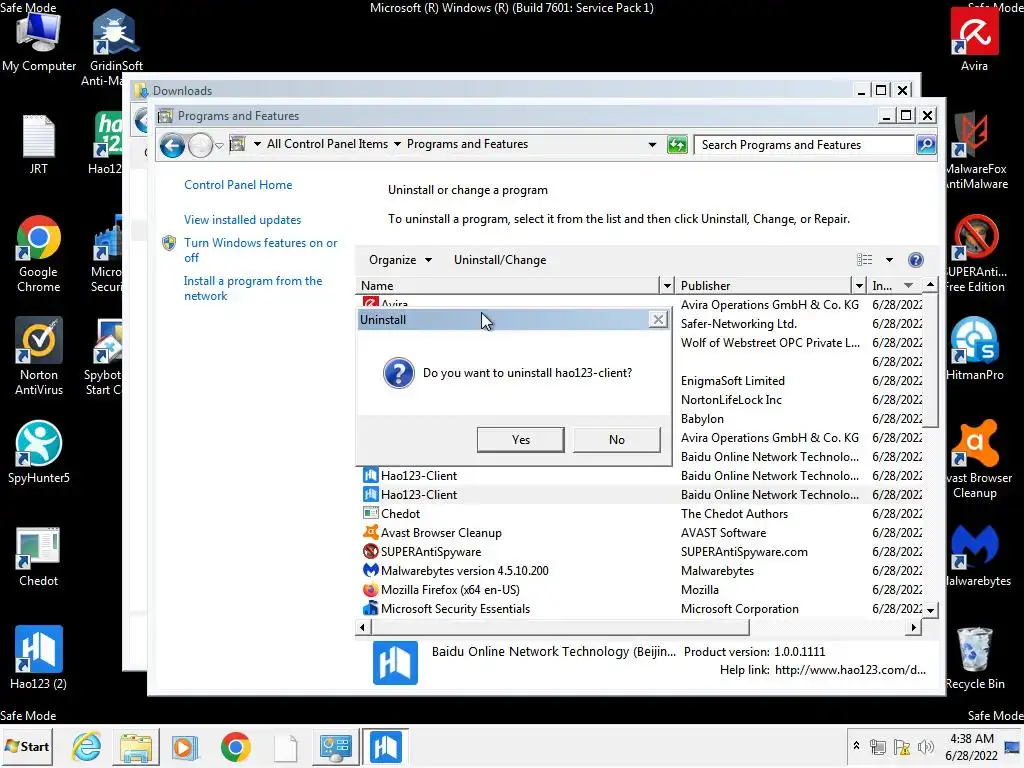Click the horizontal scrollbar thumb
The image size is (1024, 768).
[560, 628]
